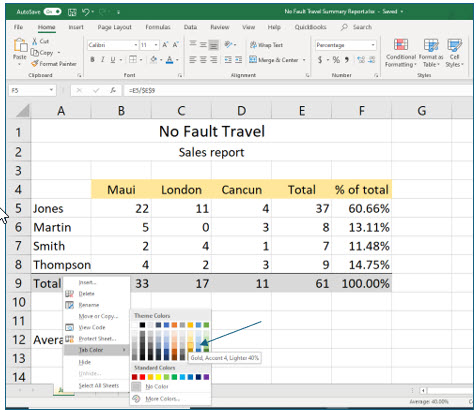Click the Cut scissors icon
The width and height of the screenshot is (476, 410).
(x=35, y=41)
